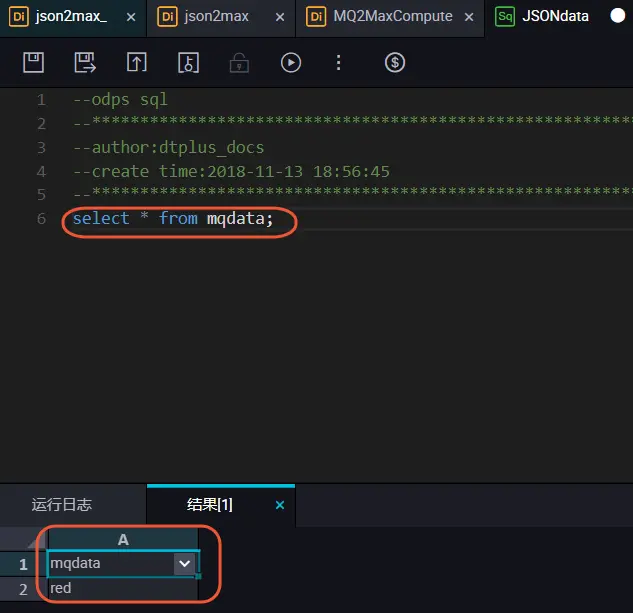
Task: Click line number 6 in gutter
Action: [x=41, y=218]
